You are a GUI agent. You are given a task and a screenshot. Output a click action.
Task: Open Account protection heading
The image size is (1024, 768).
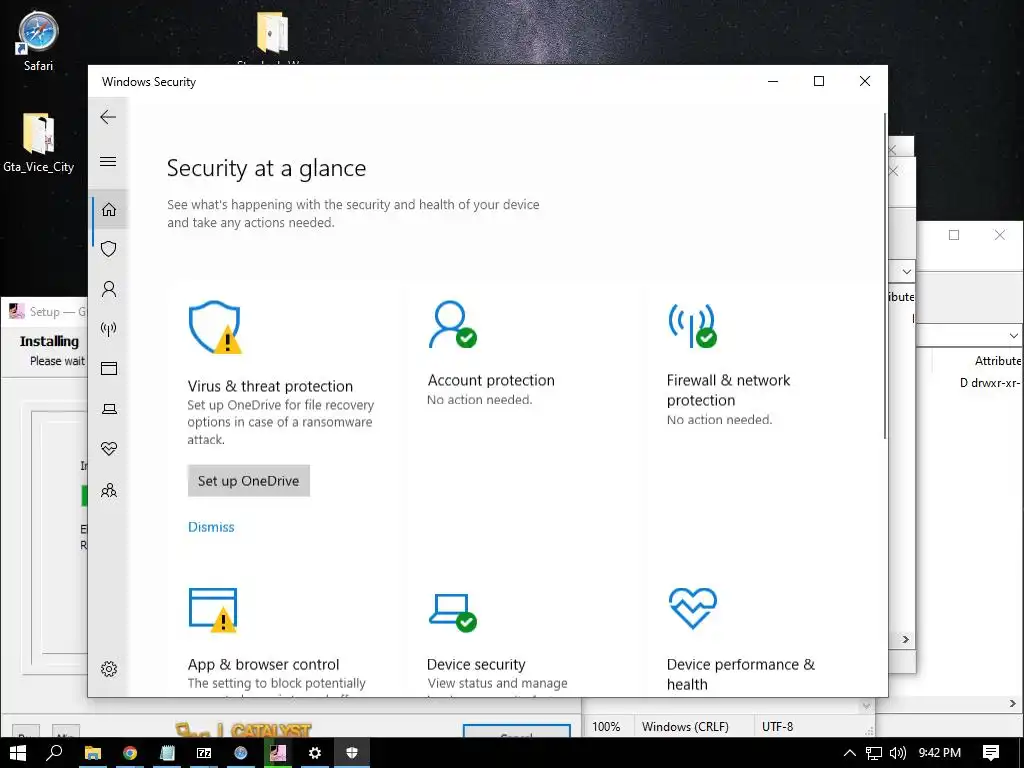pyautogui.click(x=491, y=380)
